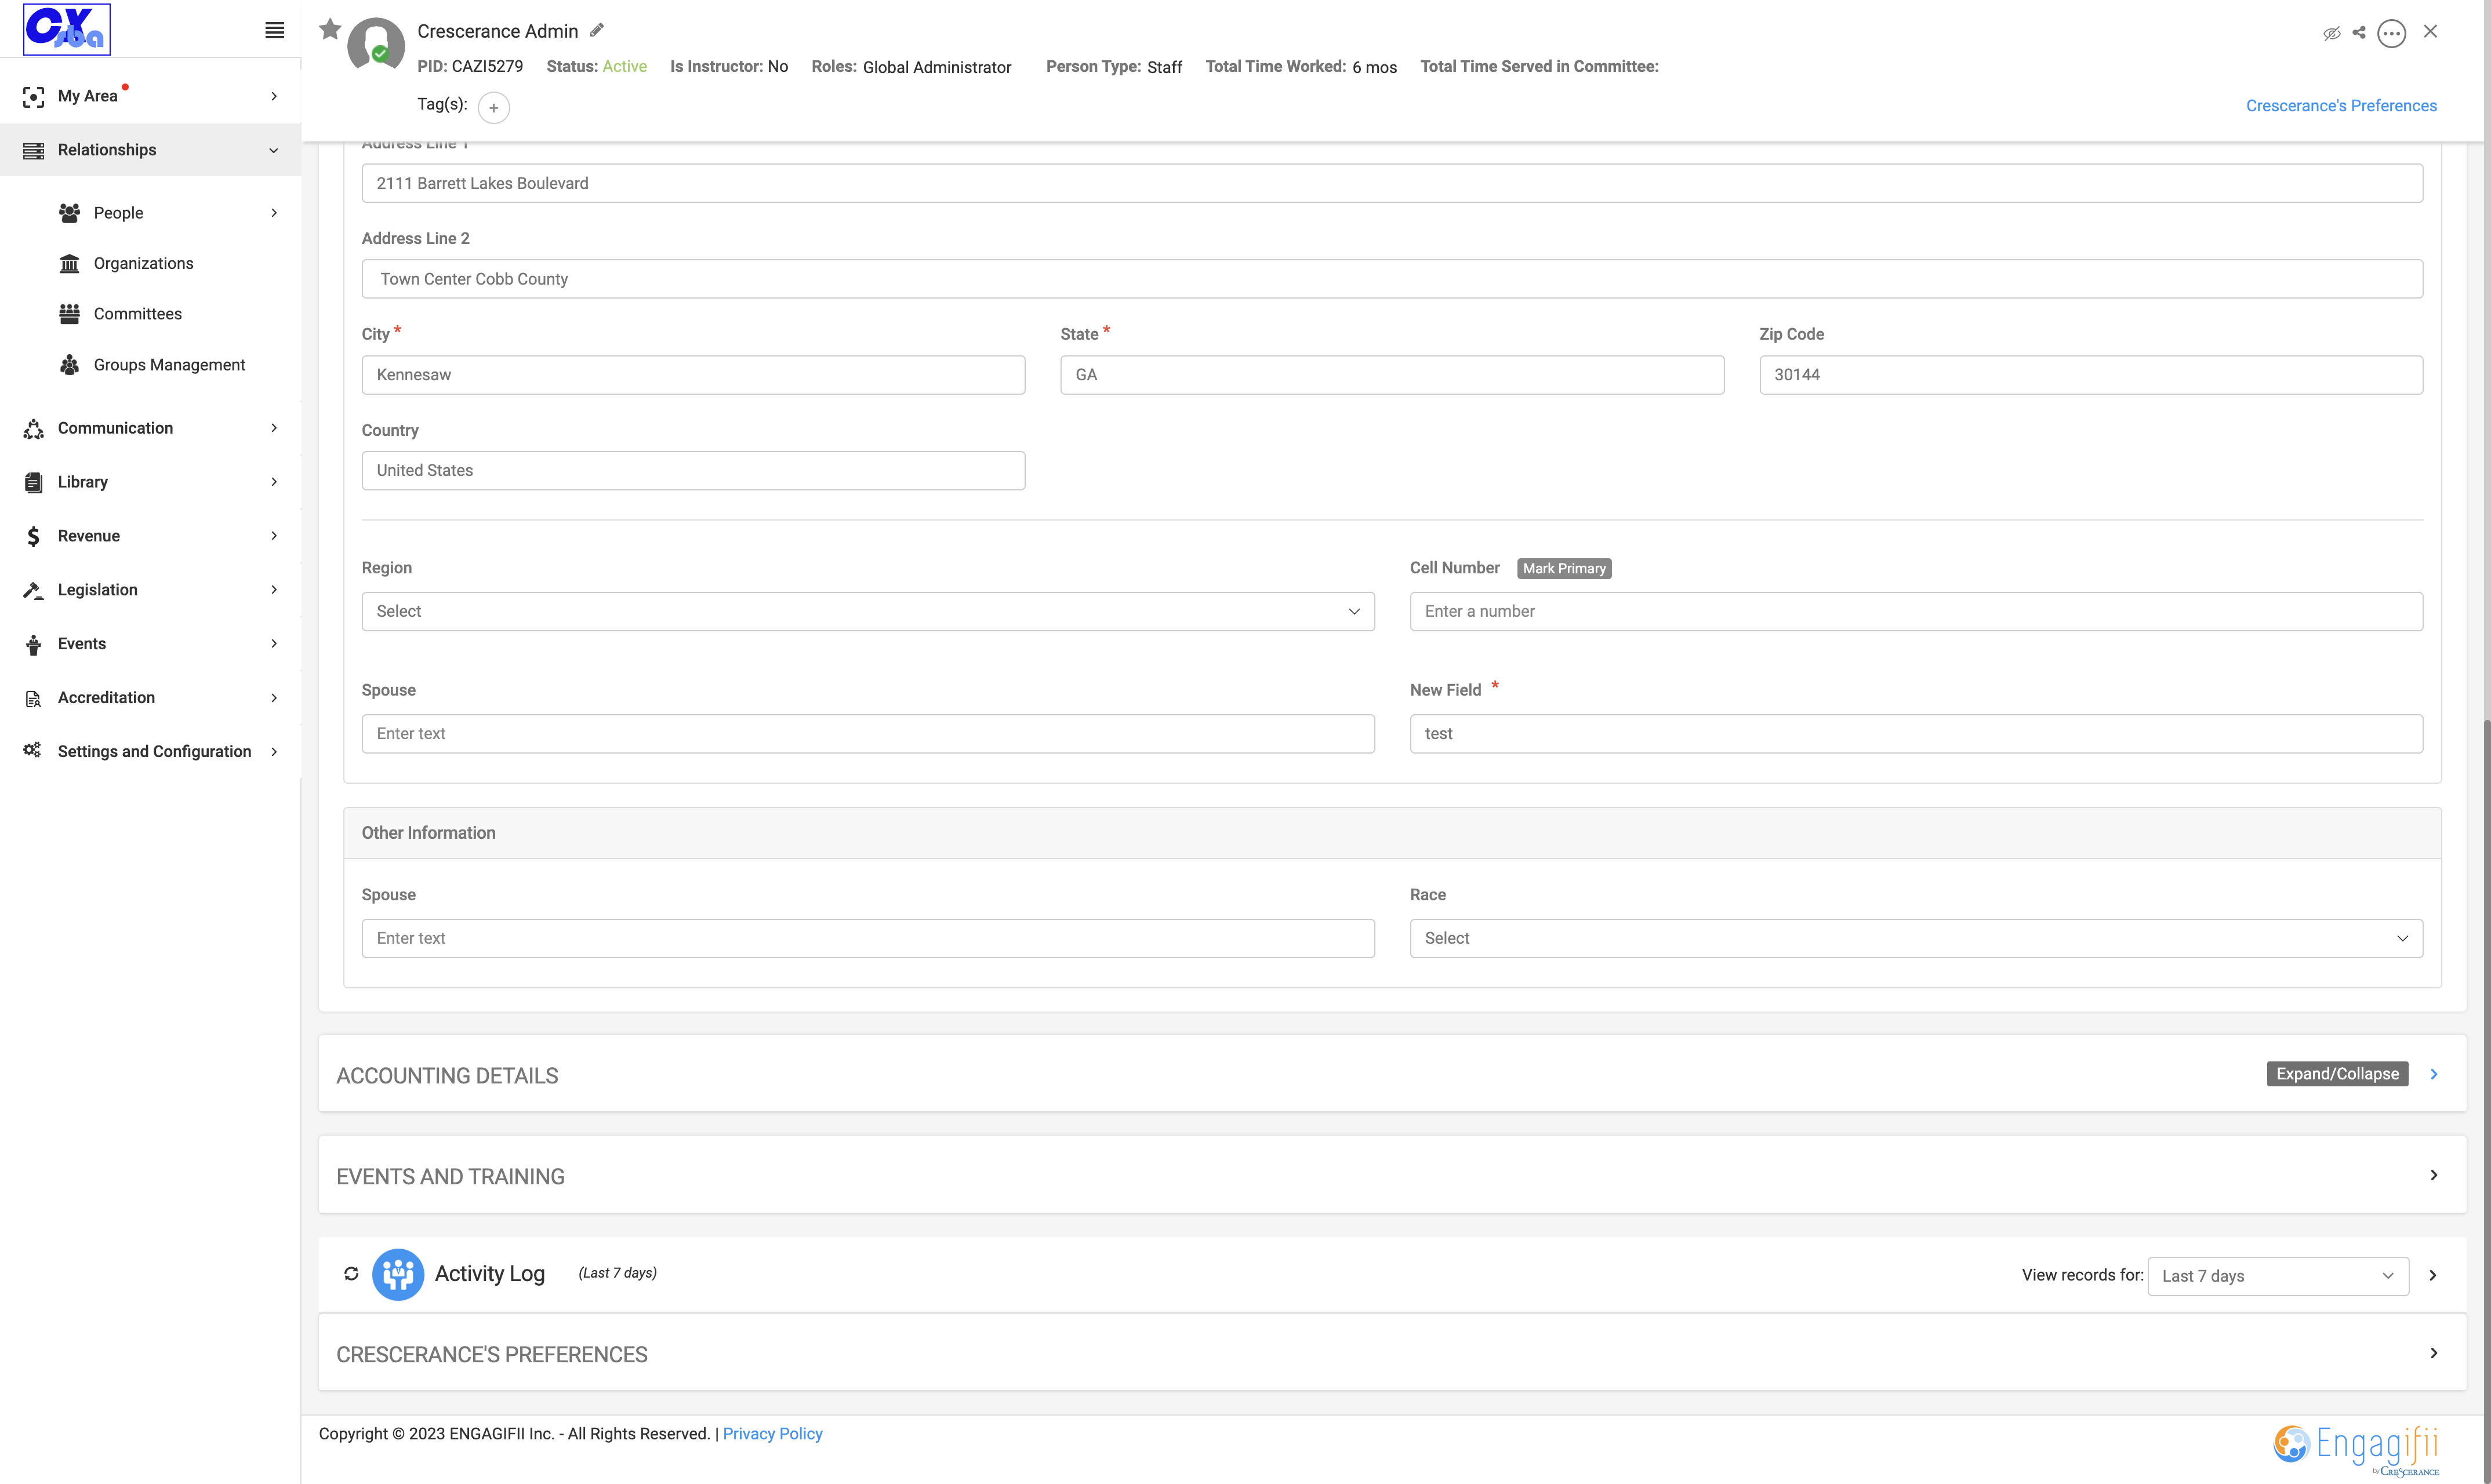Open Groups Management
This screenshot has height=1484, width=2491.
(x=169, y=365)
